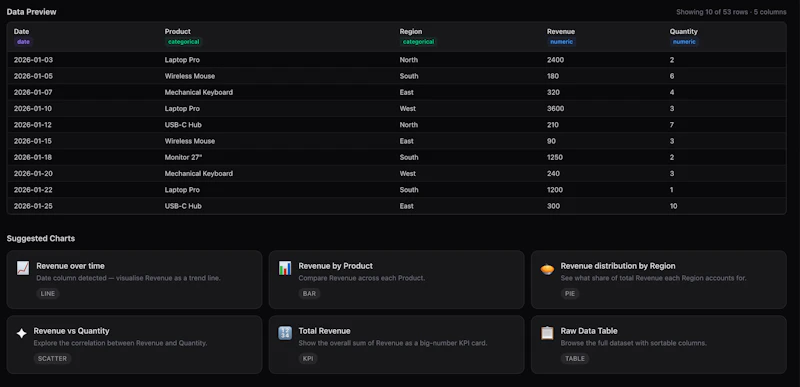This screenshot has height=387, width=800.
Task: Click the clipboard icon for Raw Data Table
Action: (x=547, y=333)
